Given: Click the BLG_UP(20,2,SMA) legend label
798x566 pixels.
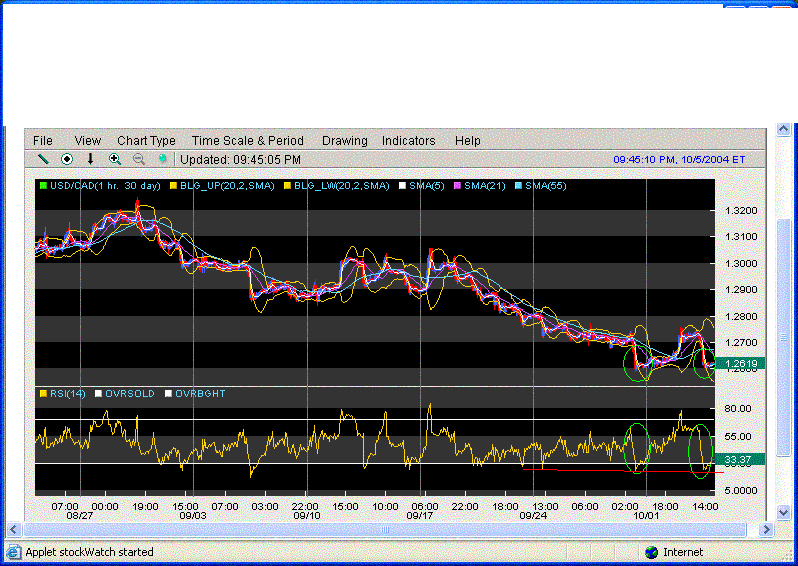Looking at the screenshot, I should point(227,186).
